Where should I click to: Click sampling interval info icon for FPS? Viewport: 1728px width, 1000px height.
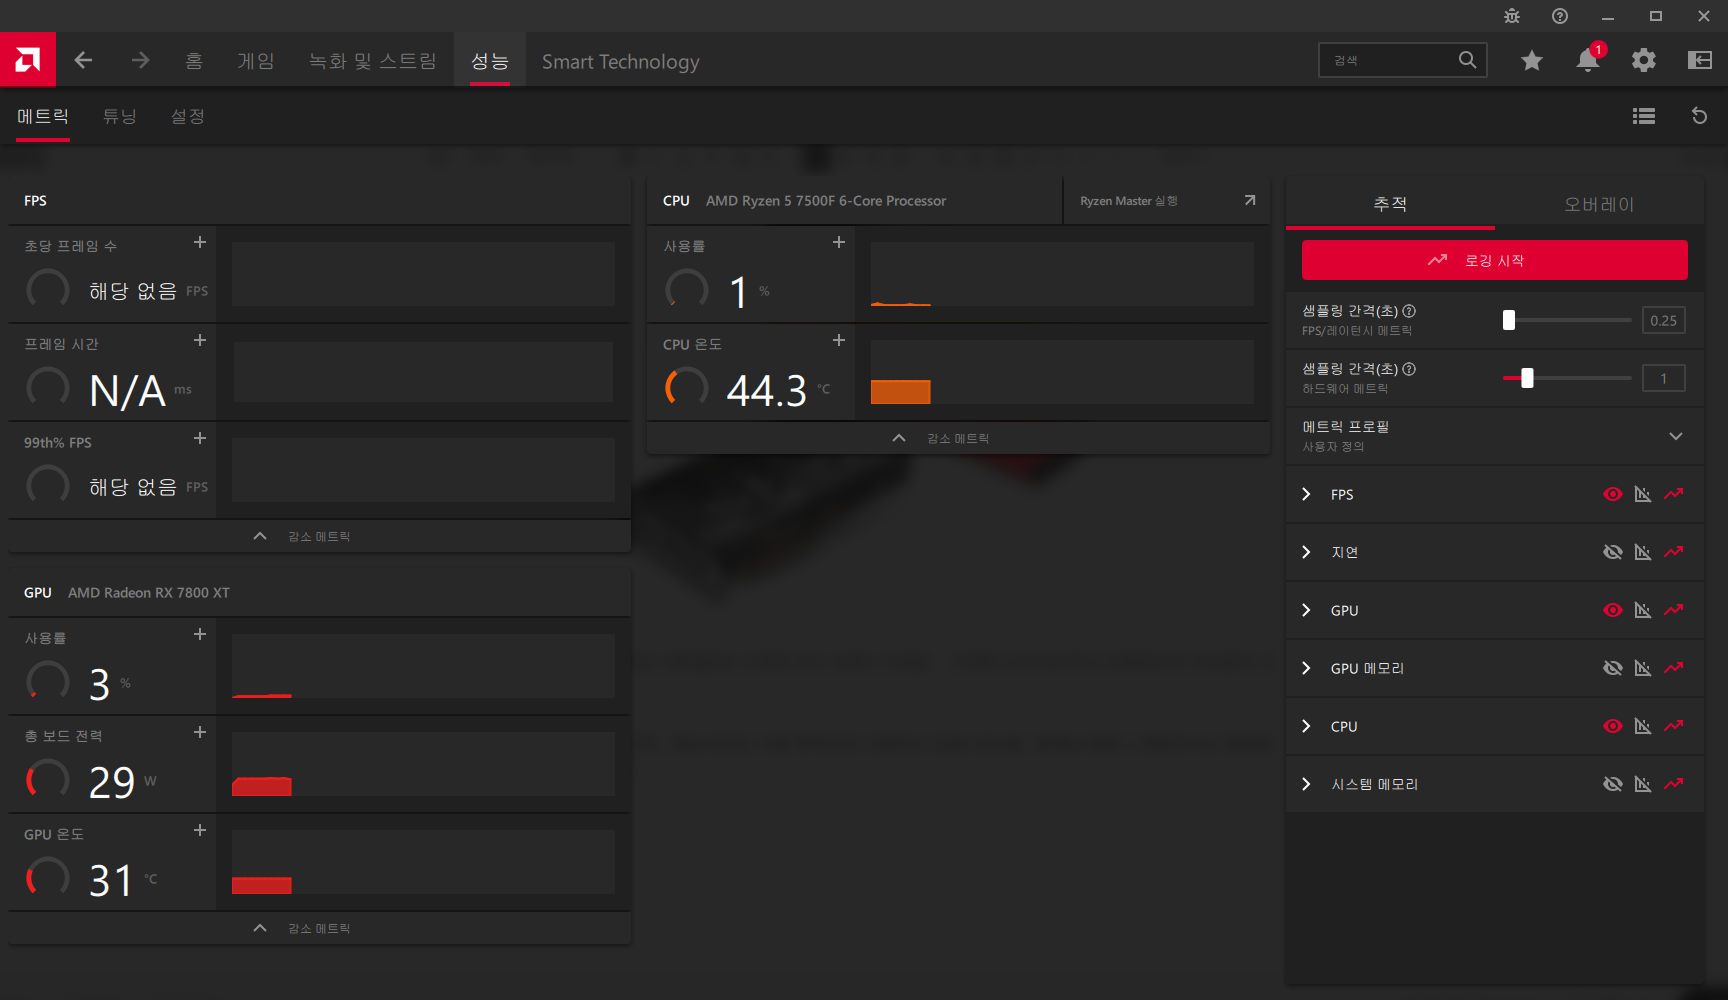point(1409,311)
